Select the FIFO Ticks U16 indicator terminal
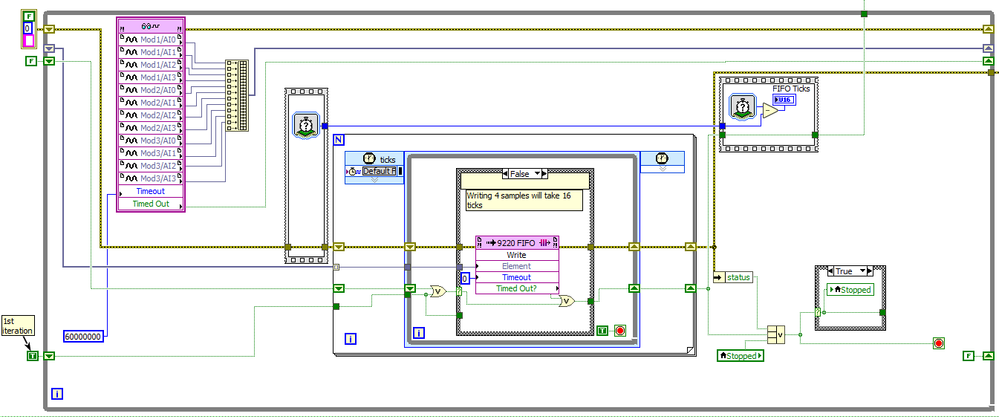Screen dimensions: 999x417 tap(784, 101)
